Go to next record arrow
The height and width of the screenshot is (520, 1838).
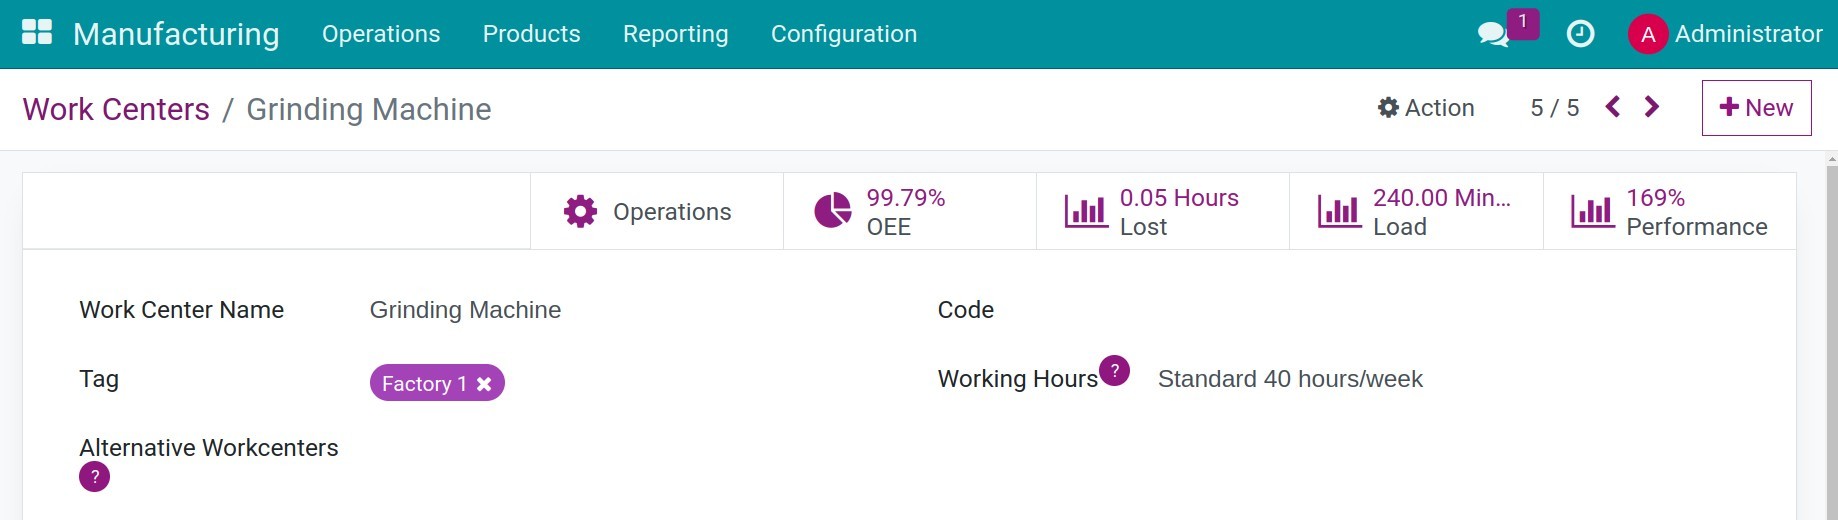tap(1652, 107)
